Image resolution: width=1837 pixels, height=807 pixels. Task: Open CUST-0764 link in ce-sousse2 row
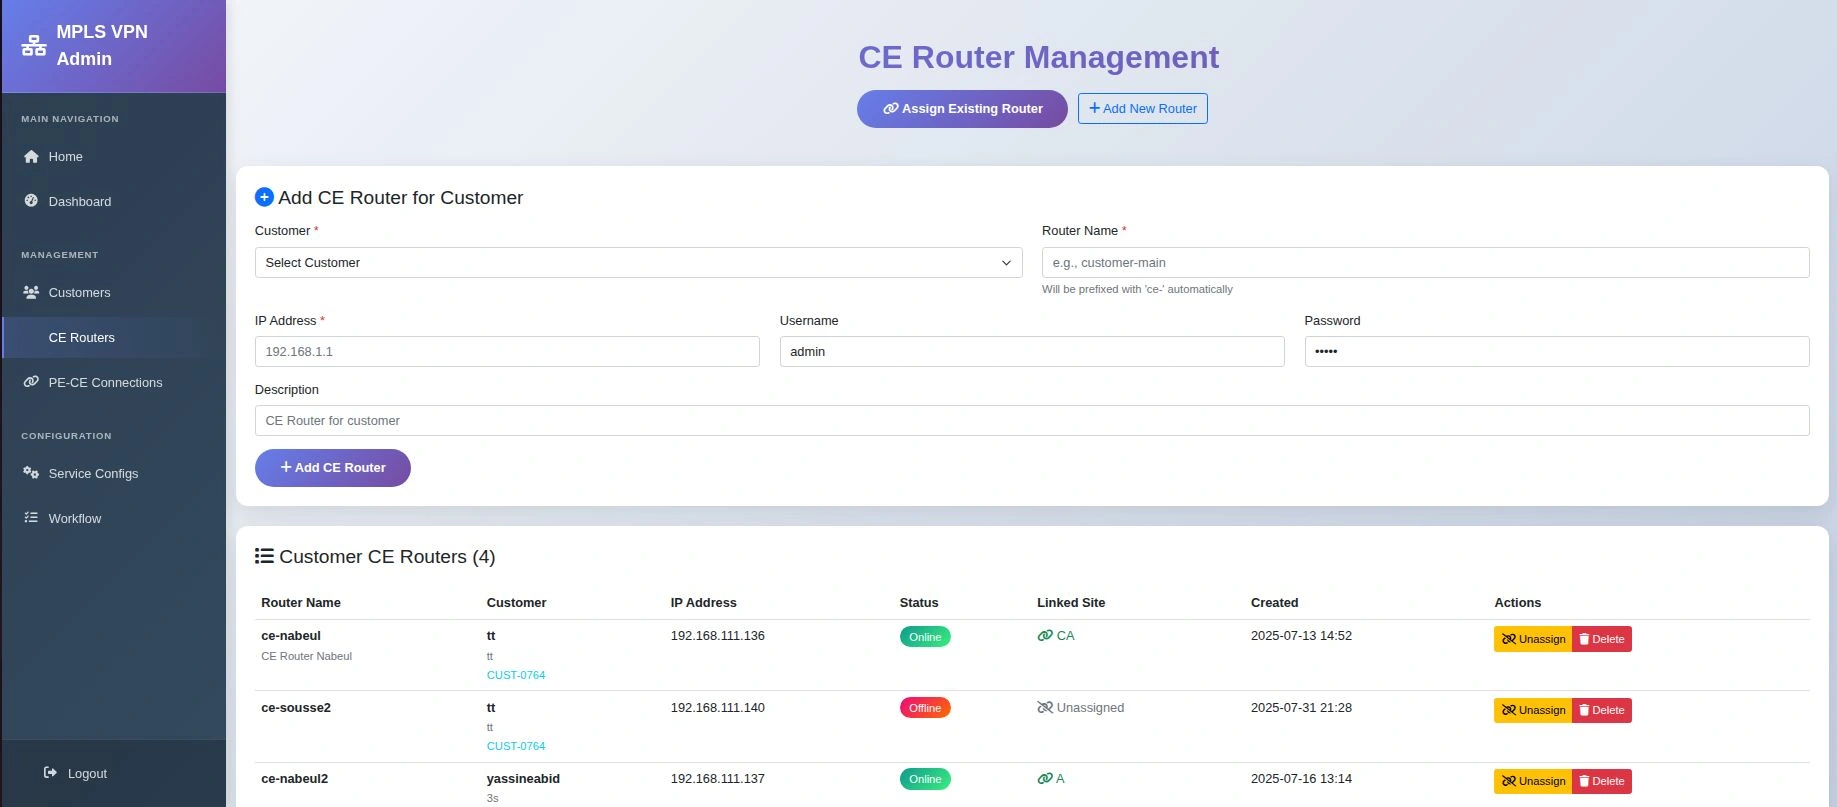(516, 746)
